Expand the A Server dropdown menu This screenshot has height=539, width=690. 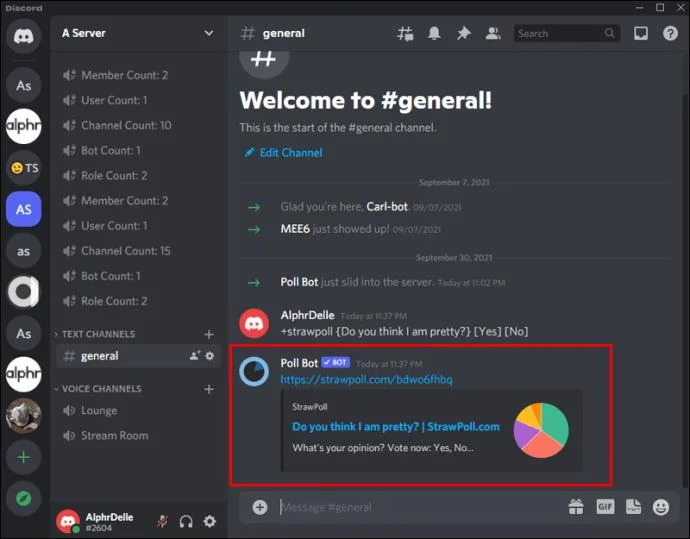pyautogui.click(x=209, y=33)
